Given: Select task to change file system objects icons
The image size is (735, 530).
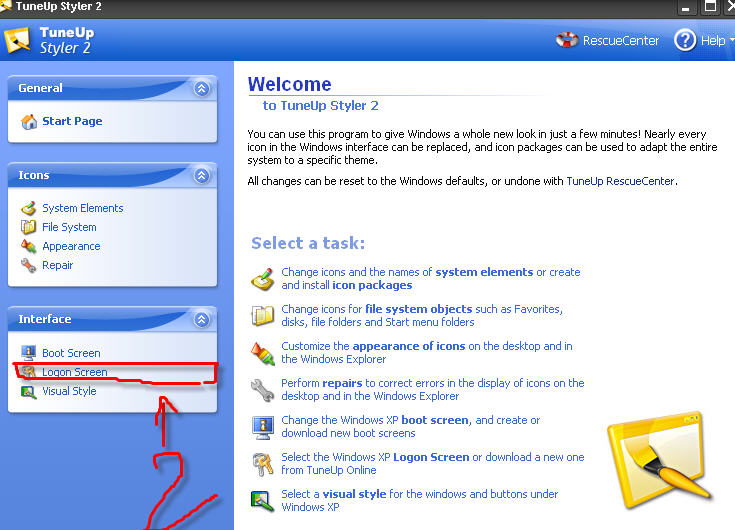Looking at the screenshot, I should 422,315.
